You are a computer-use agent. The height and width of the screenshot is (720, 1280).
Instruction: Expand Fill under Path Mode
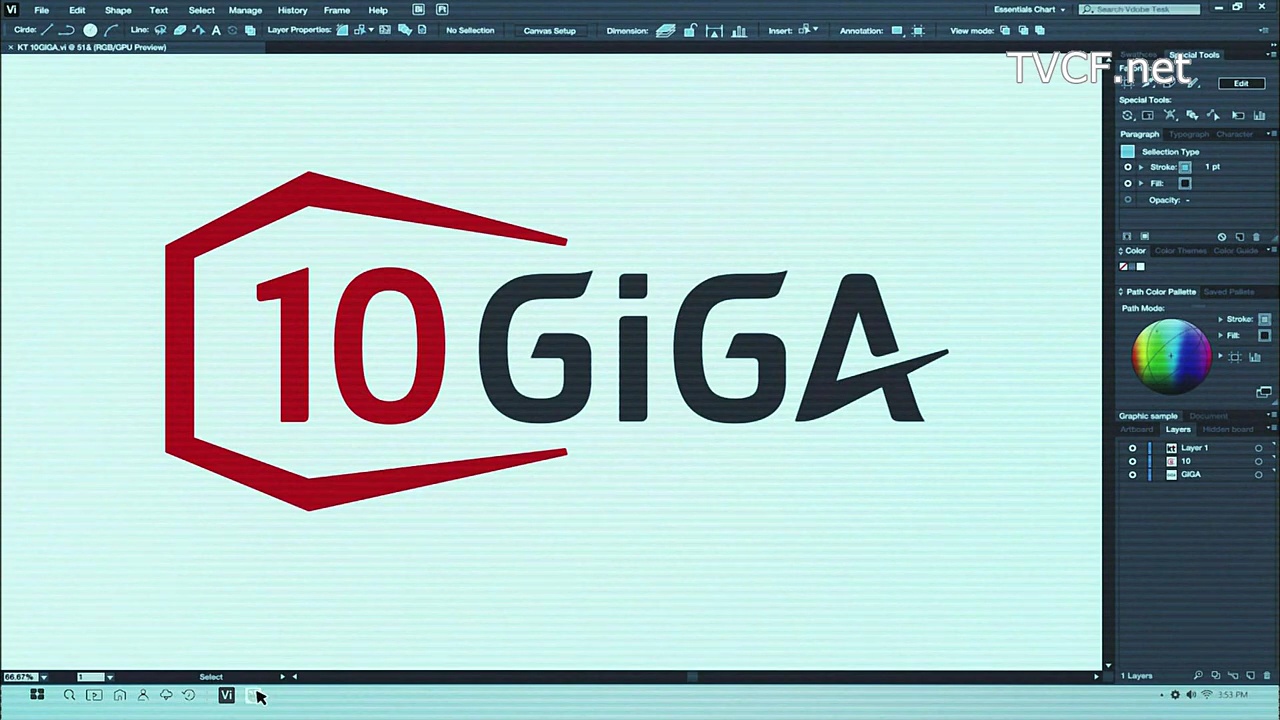(x=1220, y=335)
